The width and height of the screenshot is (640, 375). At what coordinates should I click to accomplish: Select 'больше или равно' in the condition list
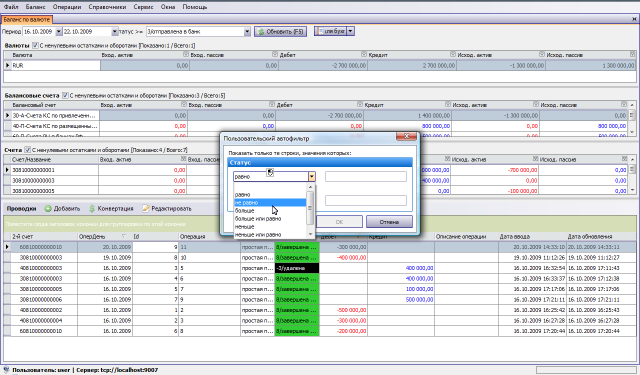[270, 219]
